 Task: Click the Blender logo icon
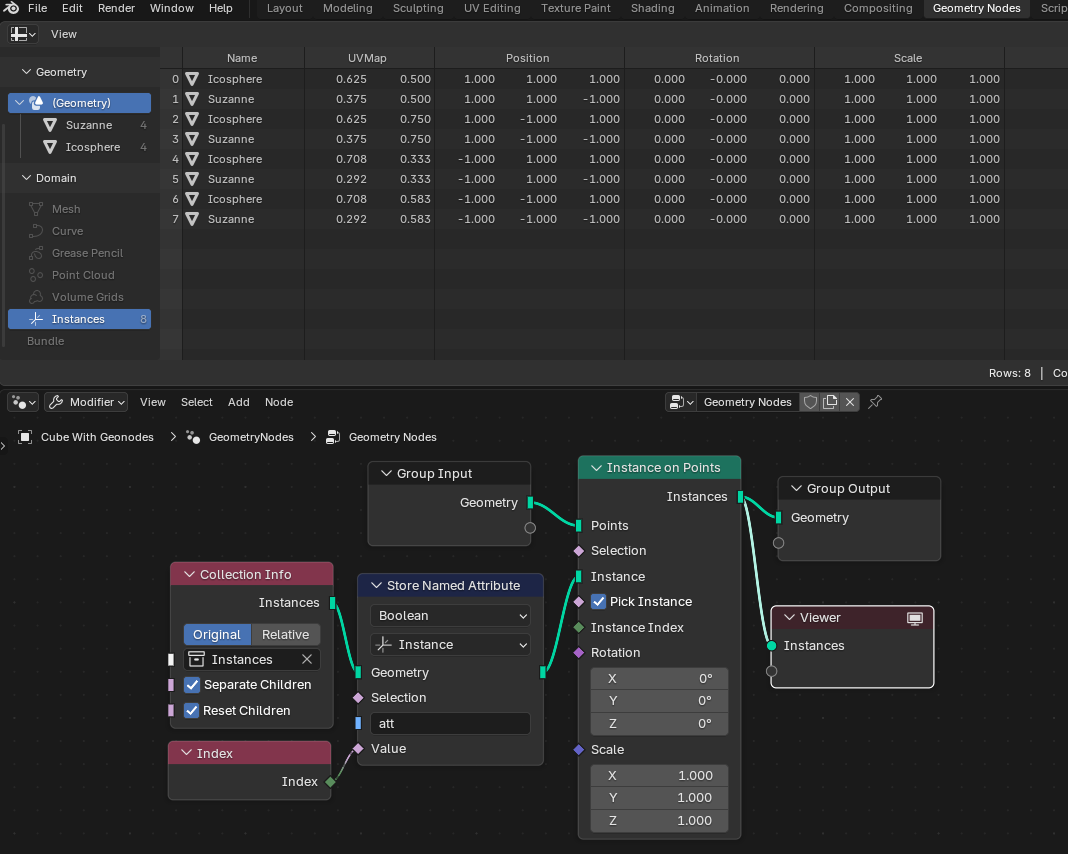(11, 8)
